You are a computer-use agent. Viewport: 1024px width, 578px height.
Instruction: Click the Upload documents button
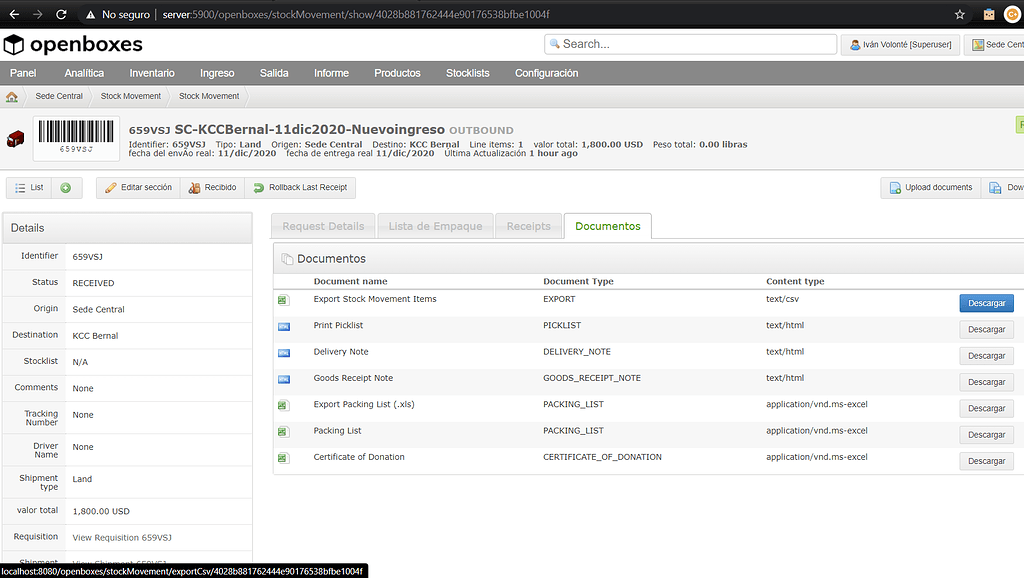coord(928,188)
